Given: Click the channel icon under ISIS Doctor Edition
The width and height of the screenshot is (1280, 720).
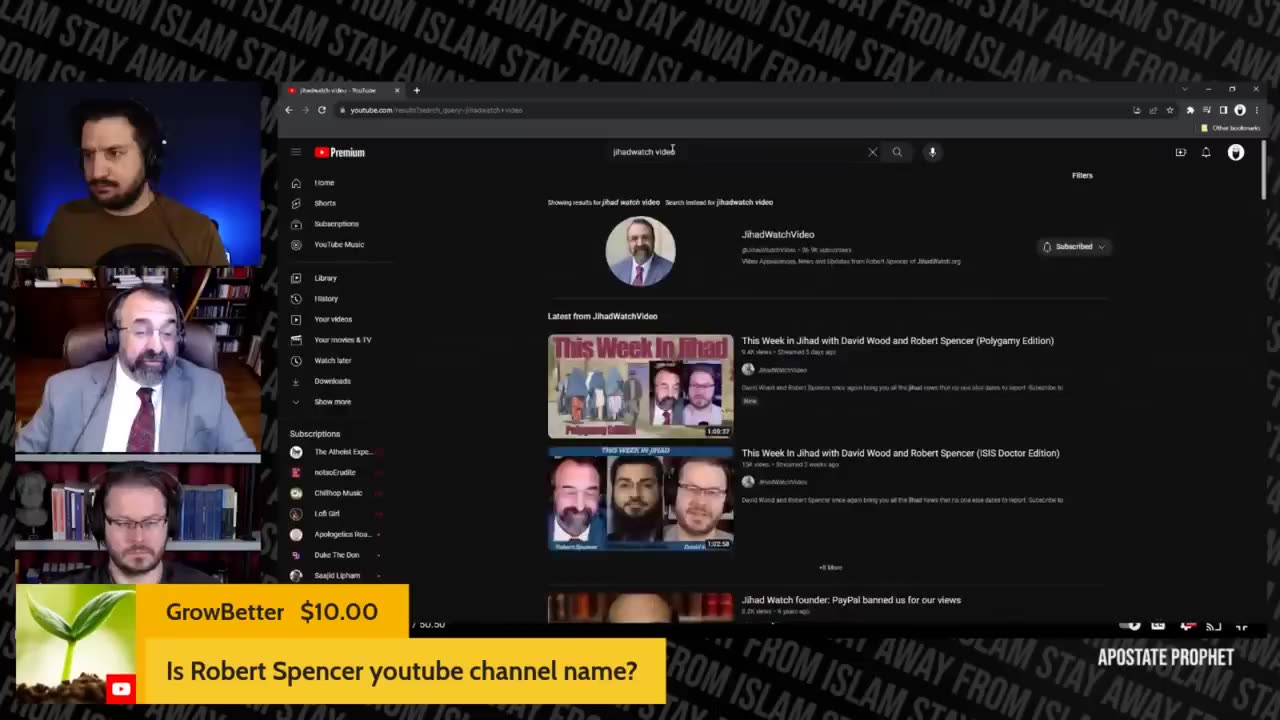Looking at the screenshot, I should click(x=748, y=482).
